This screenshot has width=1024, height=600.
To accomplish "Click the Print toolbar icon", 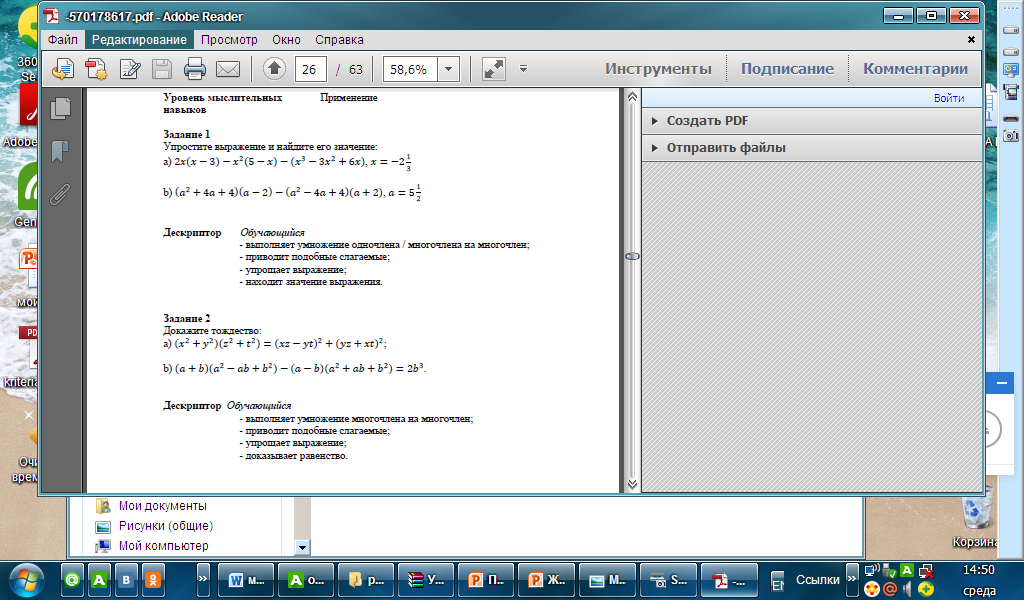I will (x=195, y=69).
